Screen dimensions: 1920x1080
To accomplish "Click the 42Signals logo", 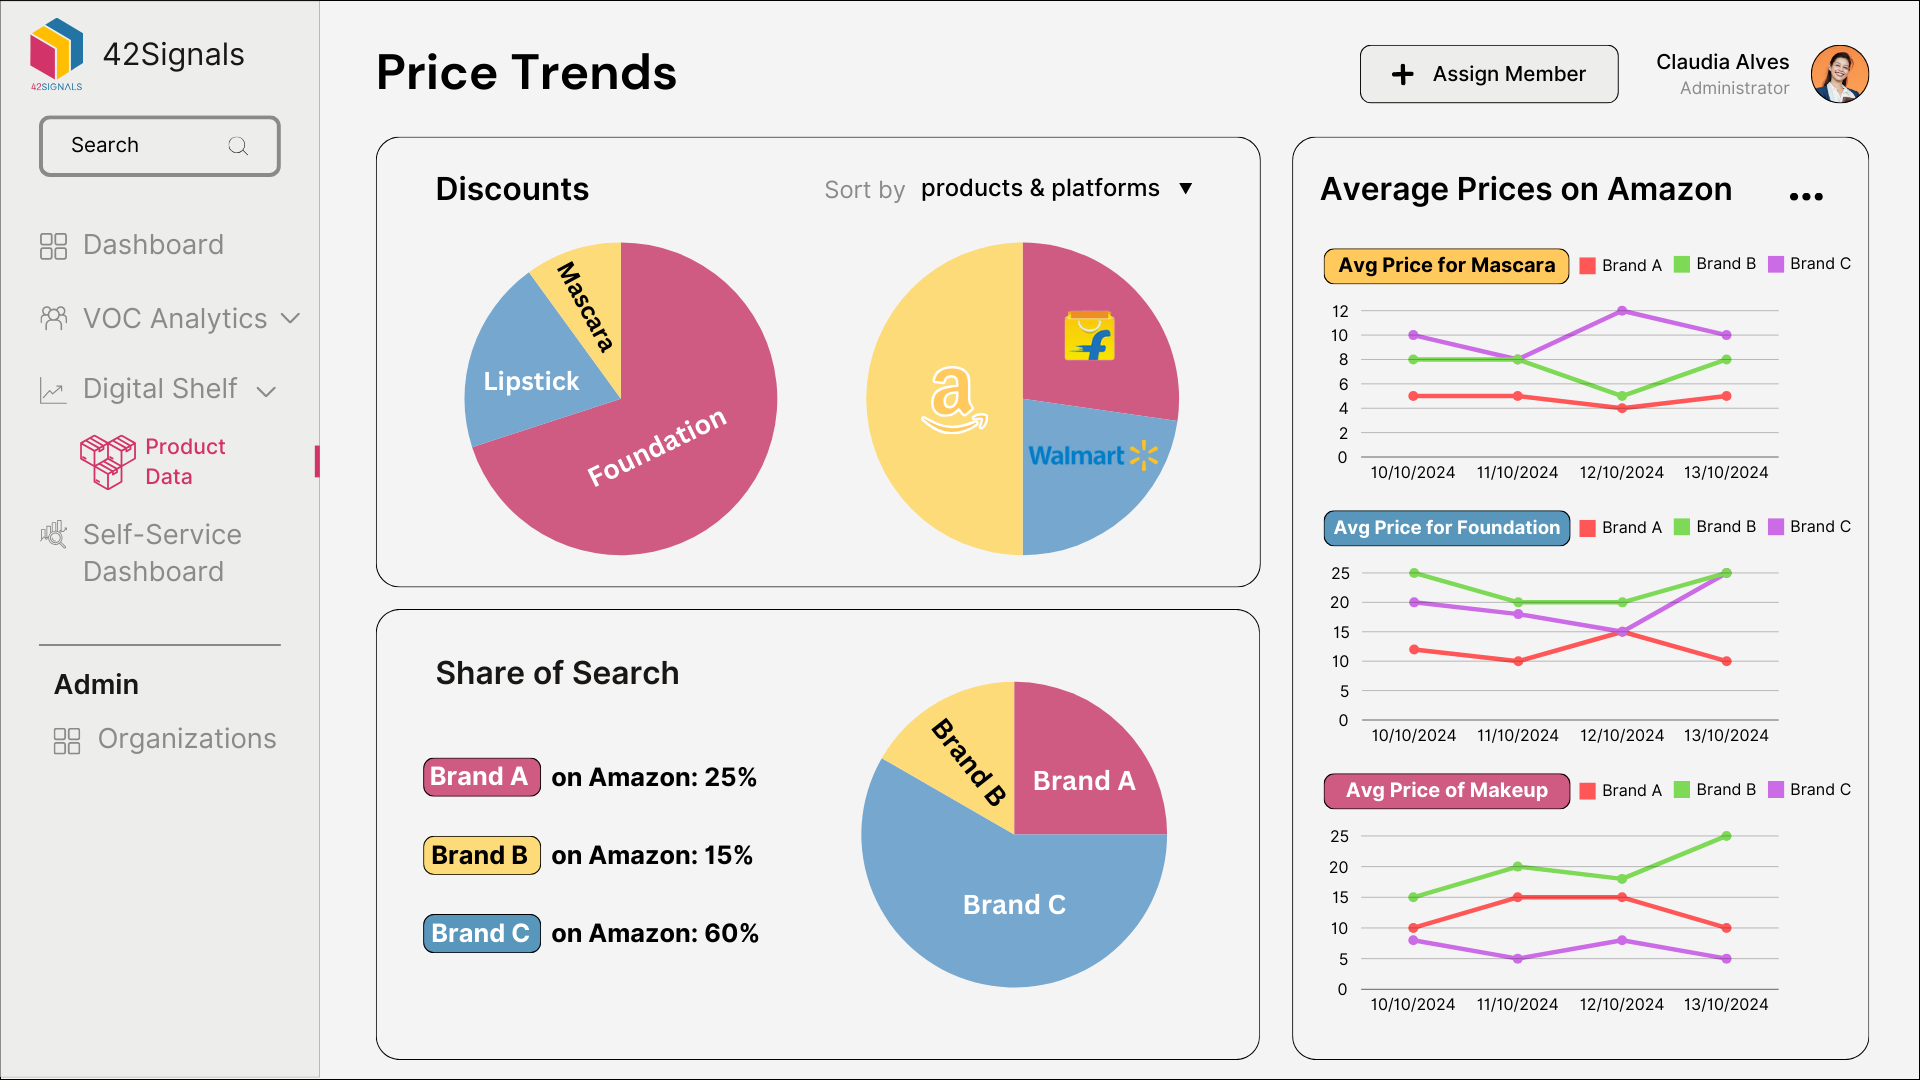I will (x=56, y=52).
